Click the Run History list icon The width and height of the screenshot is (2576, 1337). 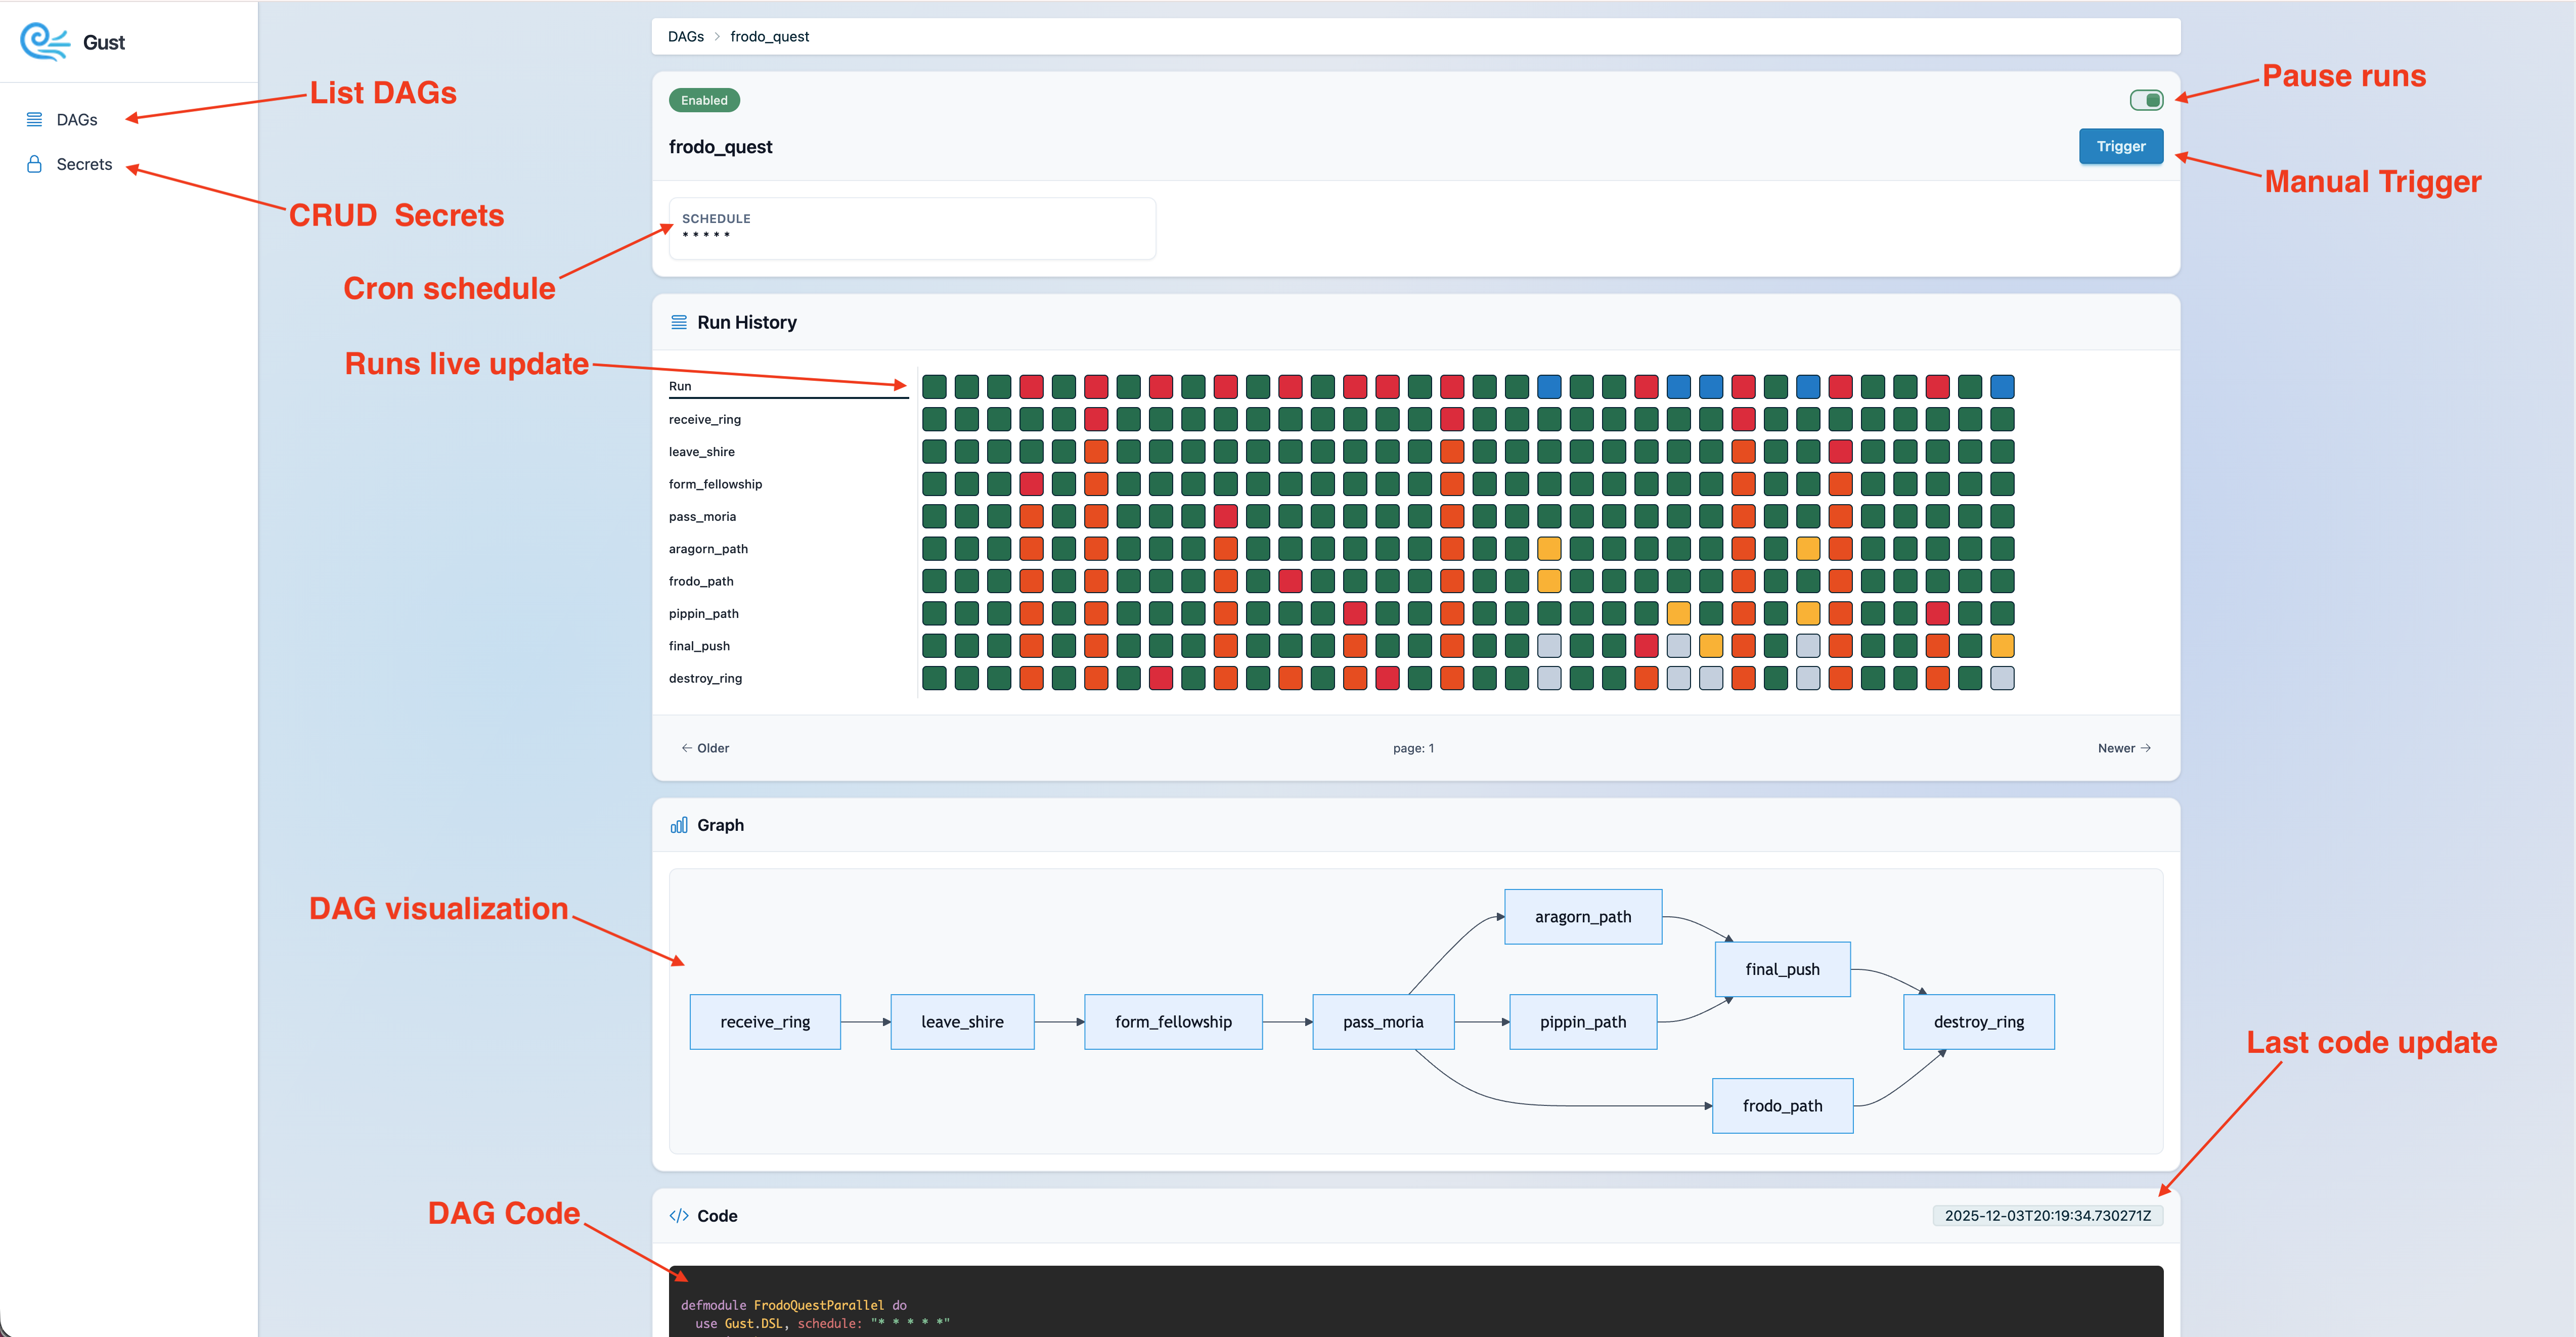click(679, 322)
